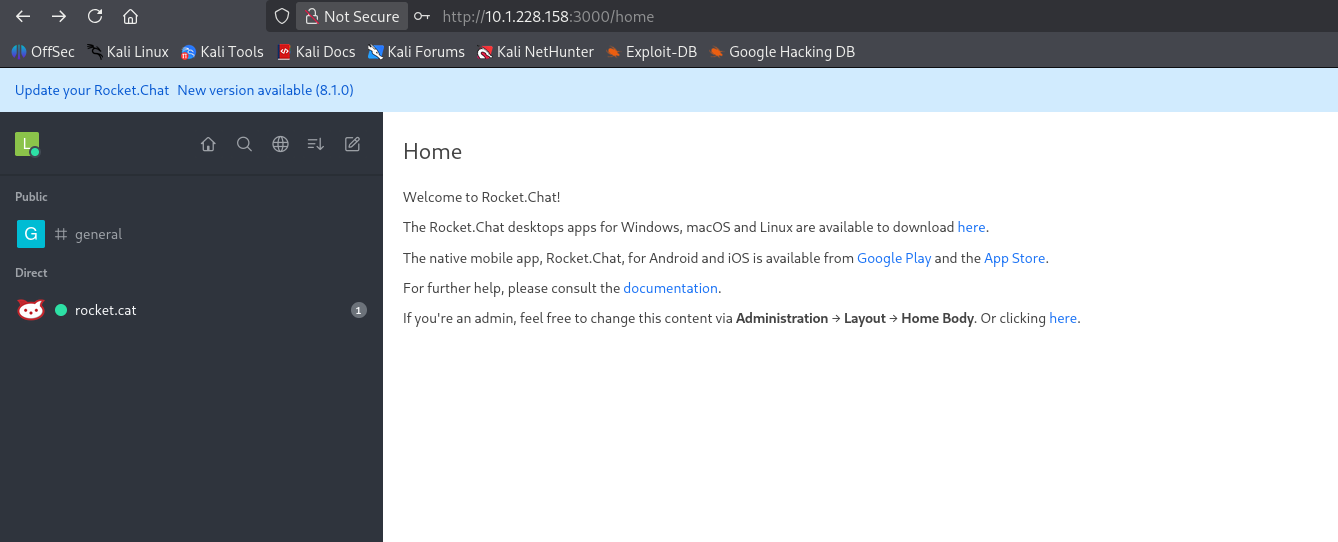Click the Update your Rocket.Chat banner link
The height and width of the screenshot is (542, 1338).
point(92,90)
